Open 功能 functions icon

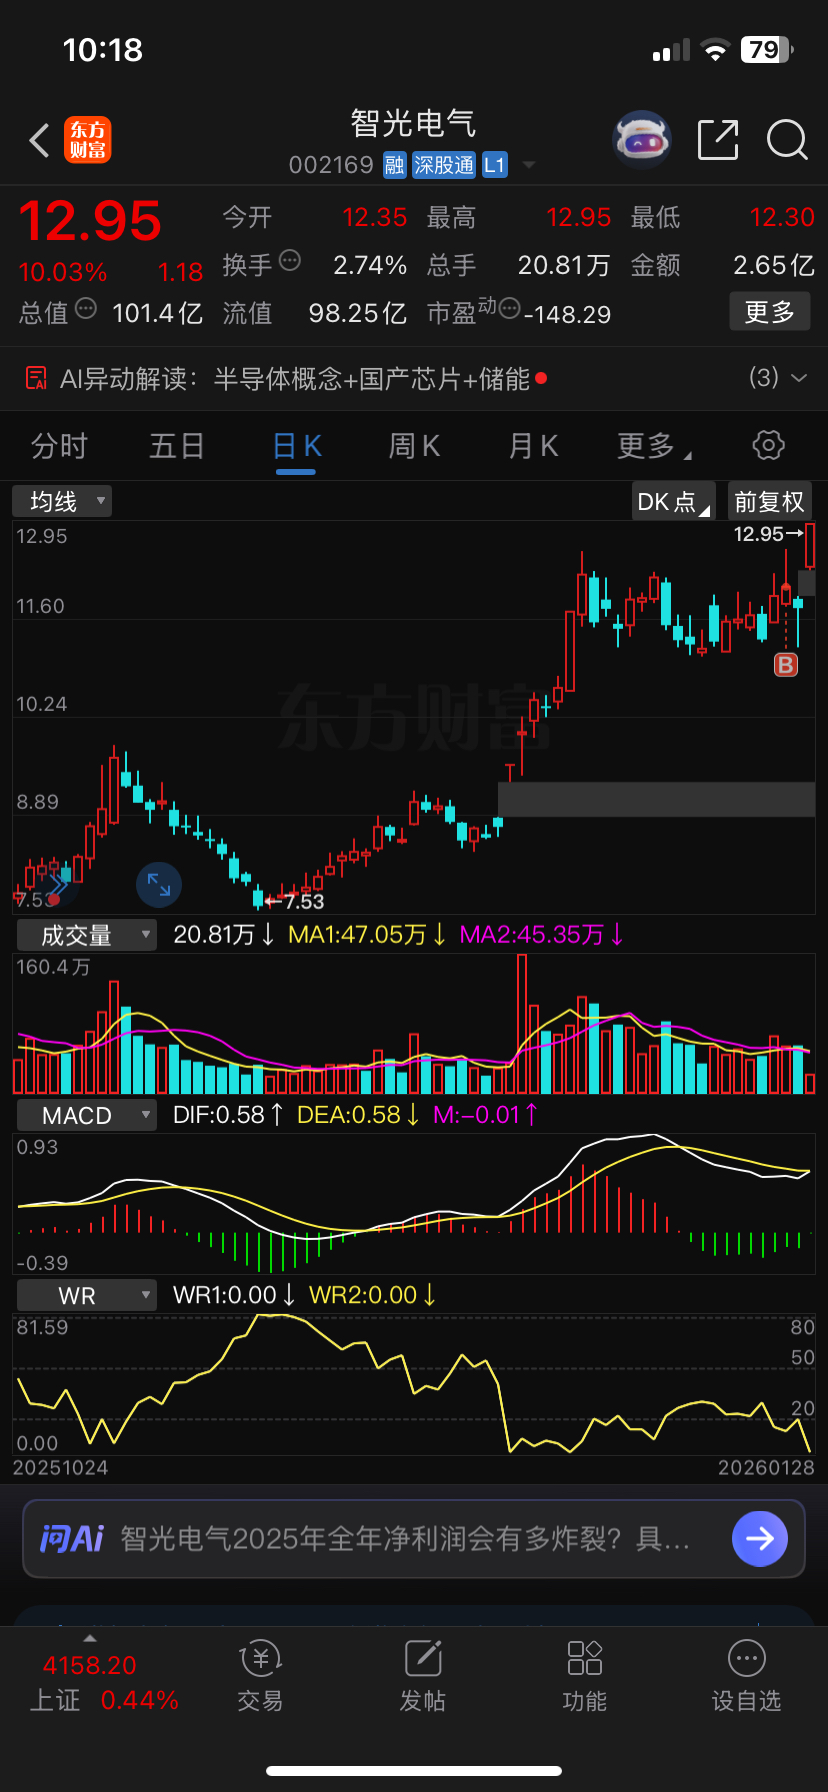point(585,1659)
